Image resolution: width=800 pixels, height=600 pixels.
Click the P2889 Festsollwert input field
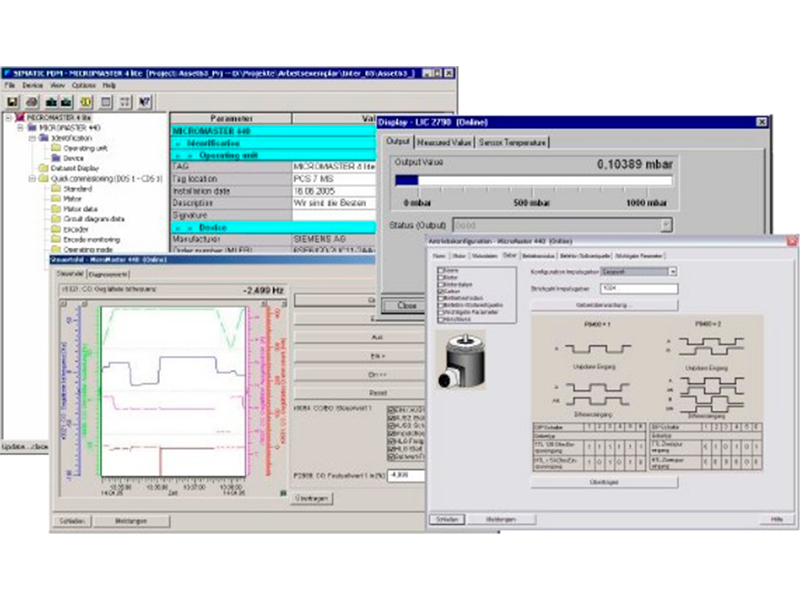(x=406, y=476)
